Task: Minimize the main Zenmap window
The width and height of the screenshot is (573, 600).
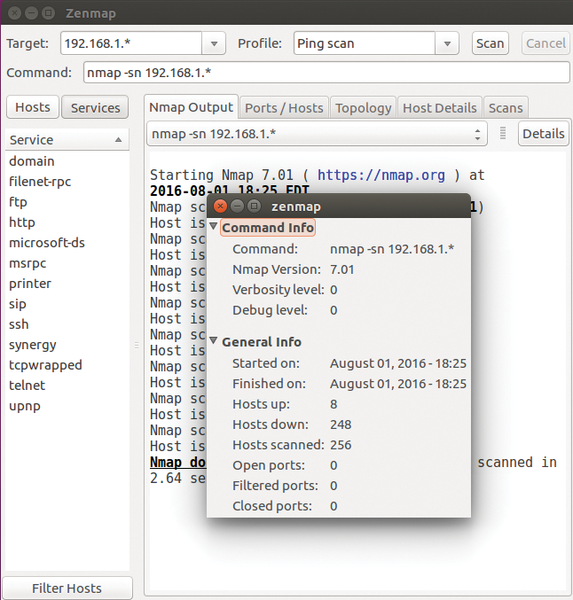Action: point(31,13)
